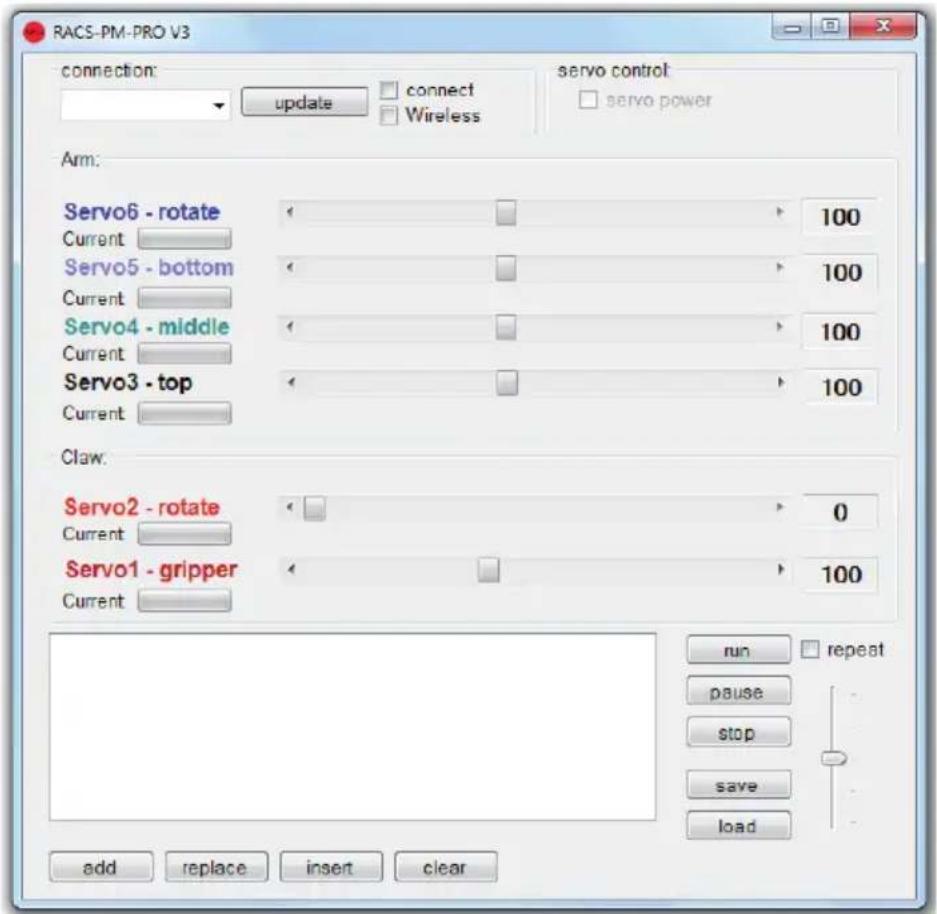Viewport: 937px width, 914px height.
Task: Click the clear button
Action: pyautogui.click(x=446, y=867)
